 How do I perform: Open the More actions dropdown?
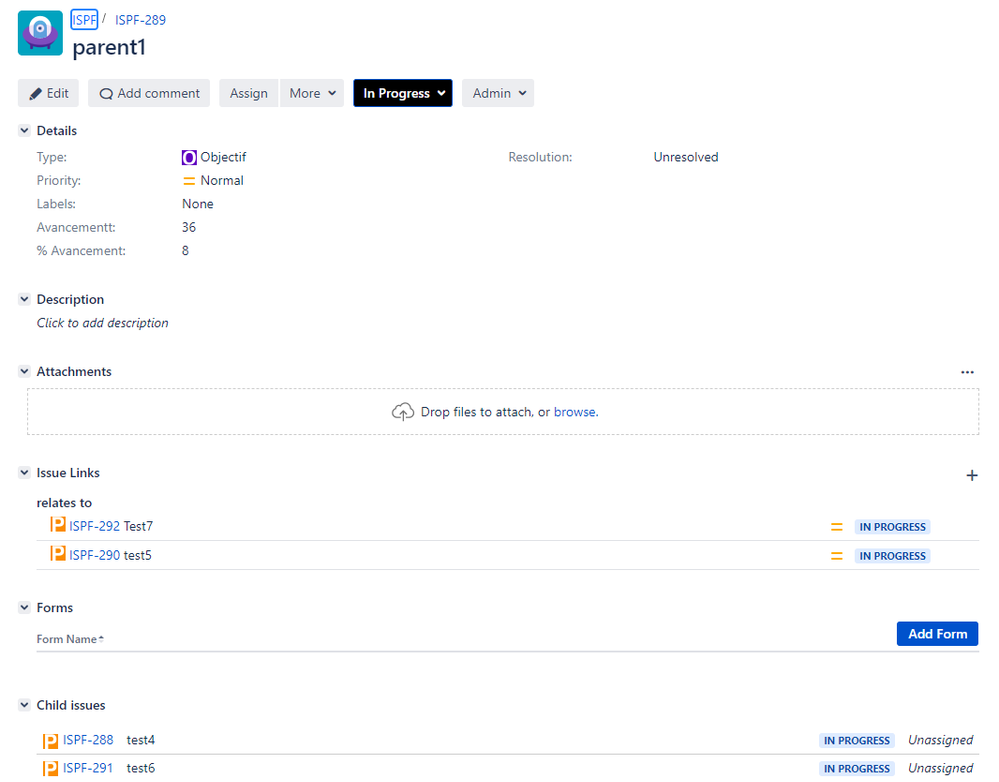point(312,94)
